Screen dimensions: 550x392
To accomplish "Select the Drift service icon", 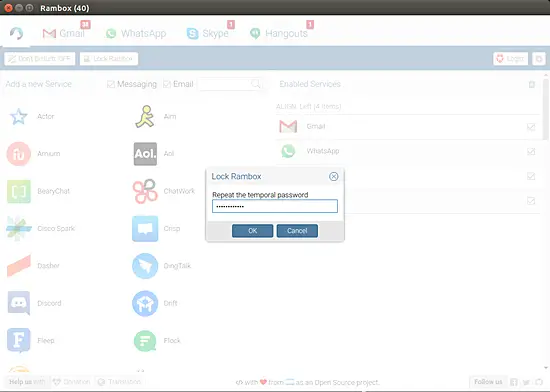I will tap(145, 303).
